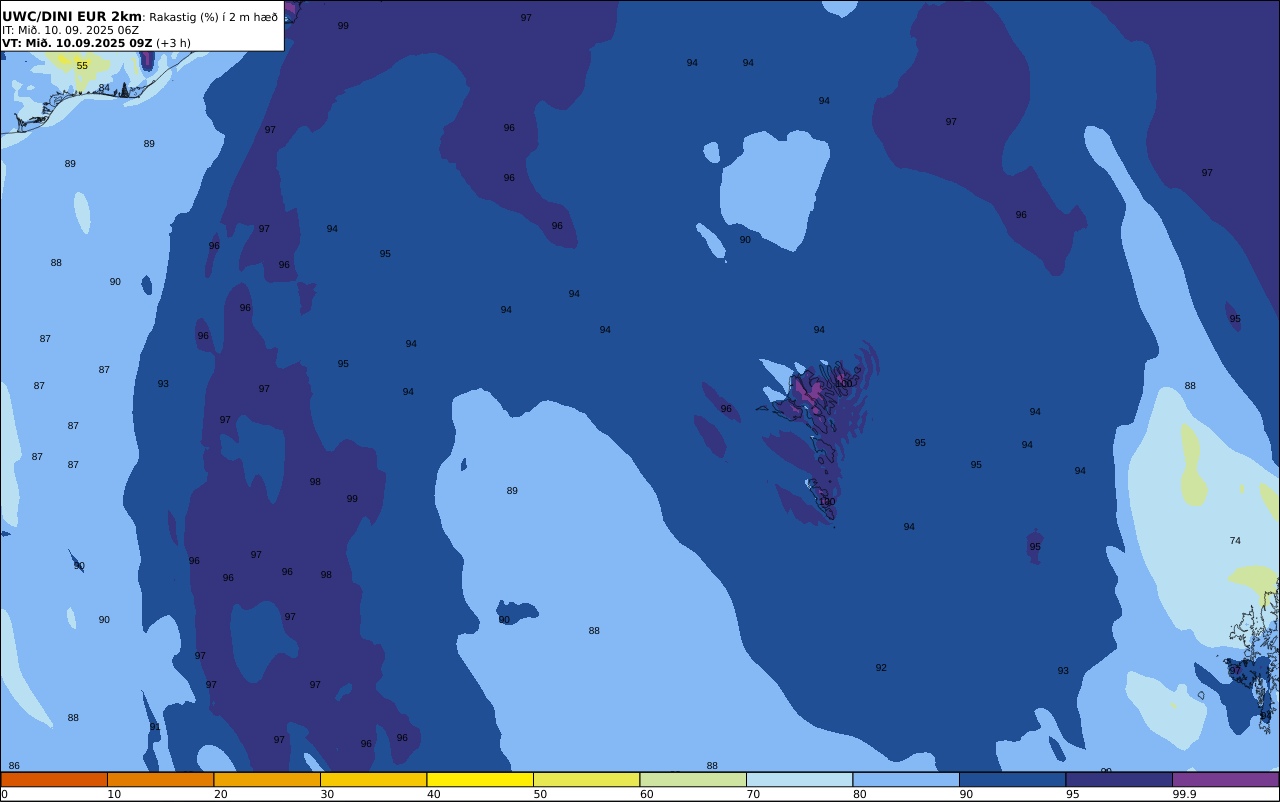This screenshot has width=1280, height=802.
Task: Click the 'Rakastig (%) í 2 m hæð' label
Action: click(x=214, y=17)
